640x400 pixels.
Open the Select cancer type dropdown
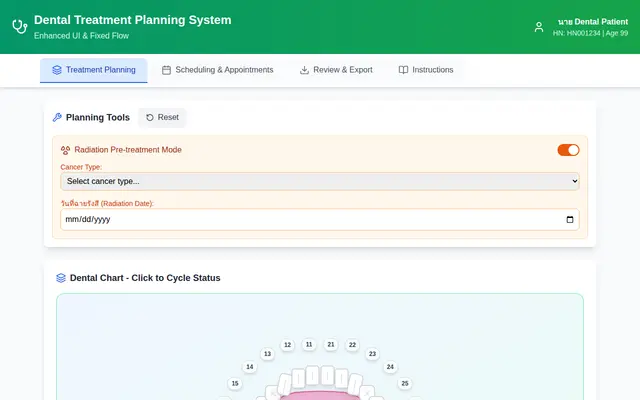pyautogui.click(x=320, y=181)
